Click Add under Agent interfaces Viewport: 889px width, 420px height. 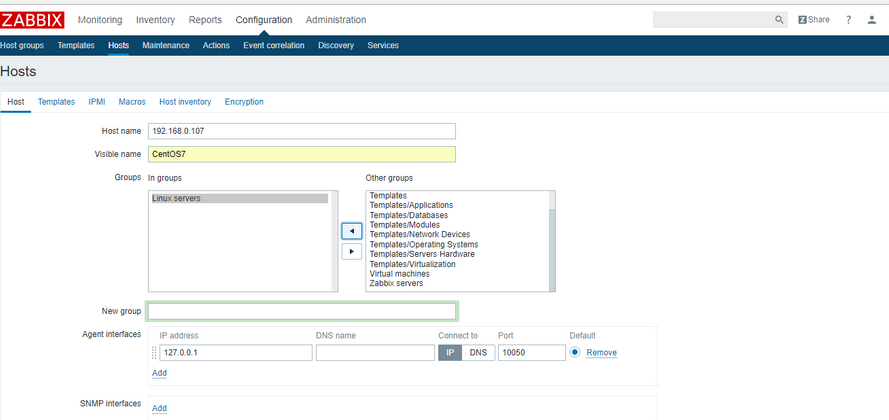coord(159,373)
